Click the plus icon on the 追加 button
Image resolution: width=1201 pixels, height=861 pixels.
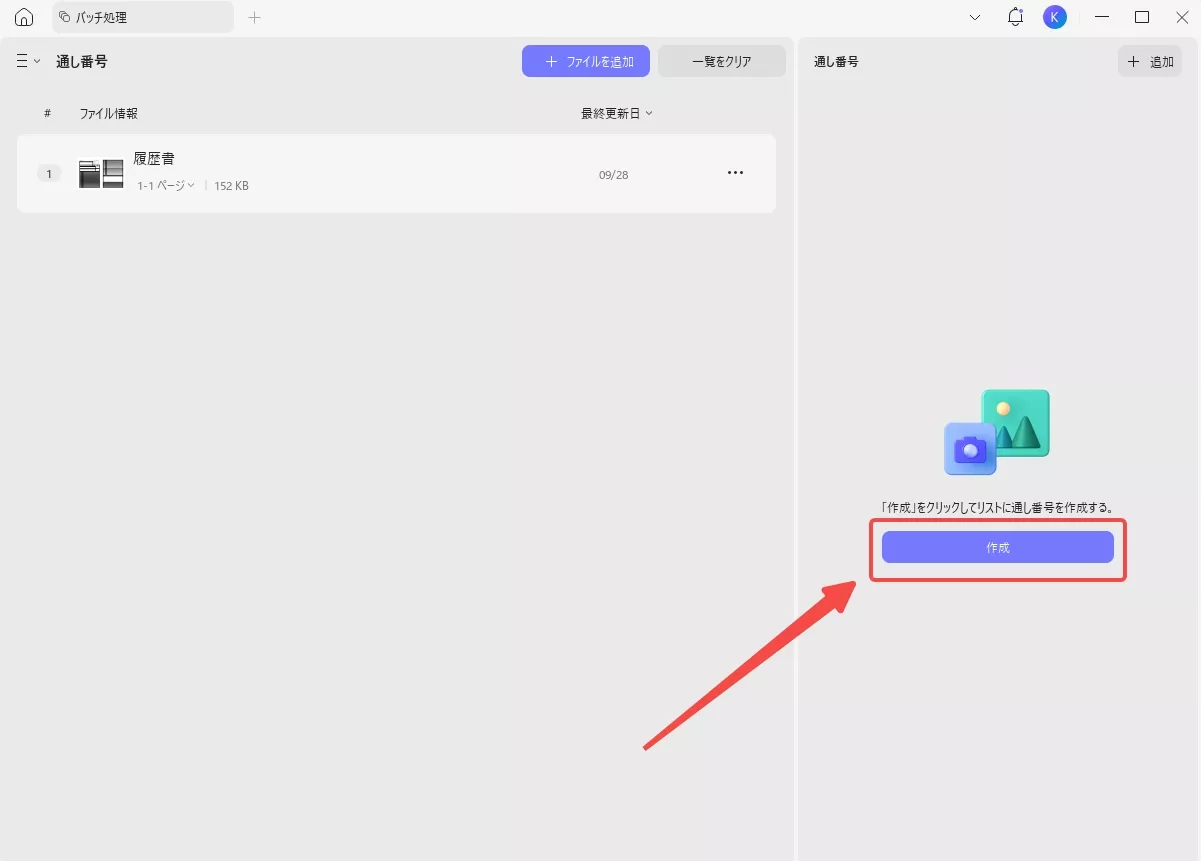coord(1135,61)
